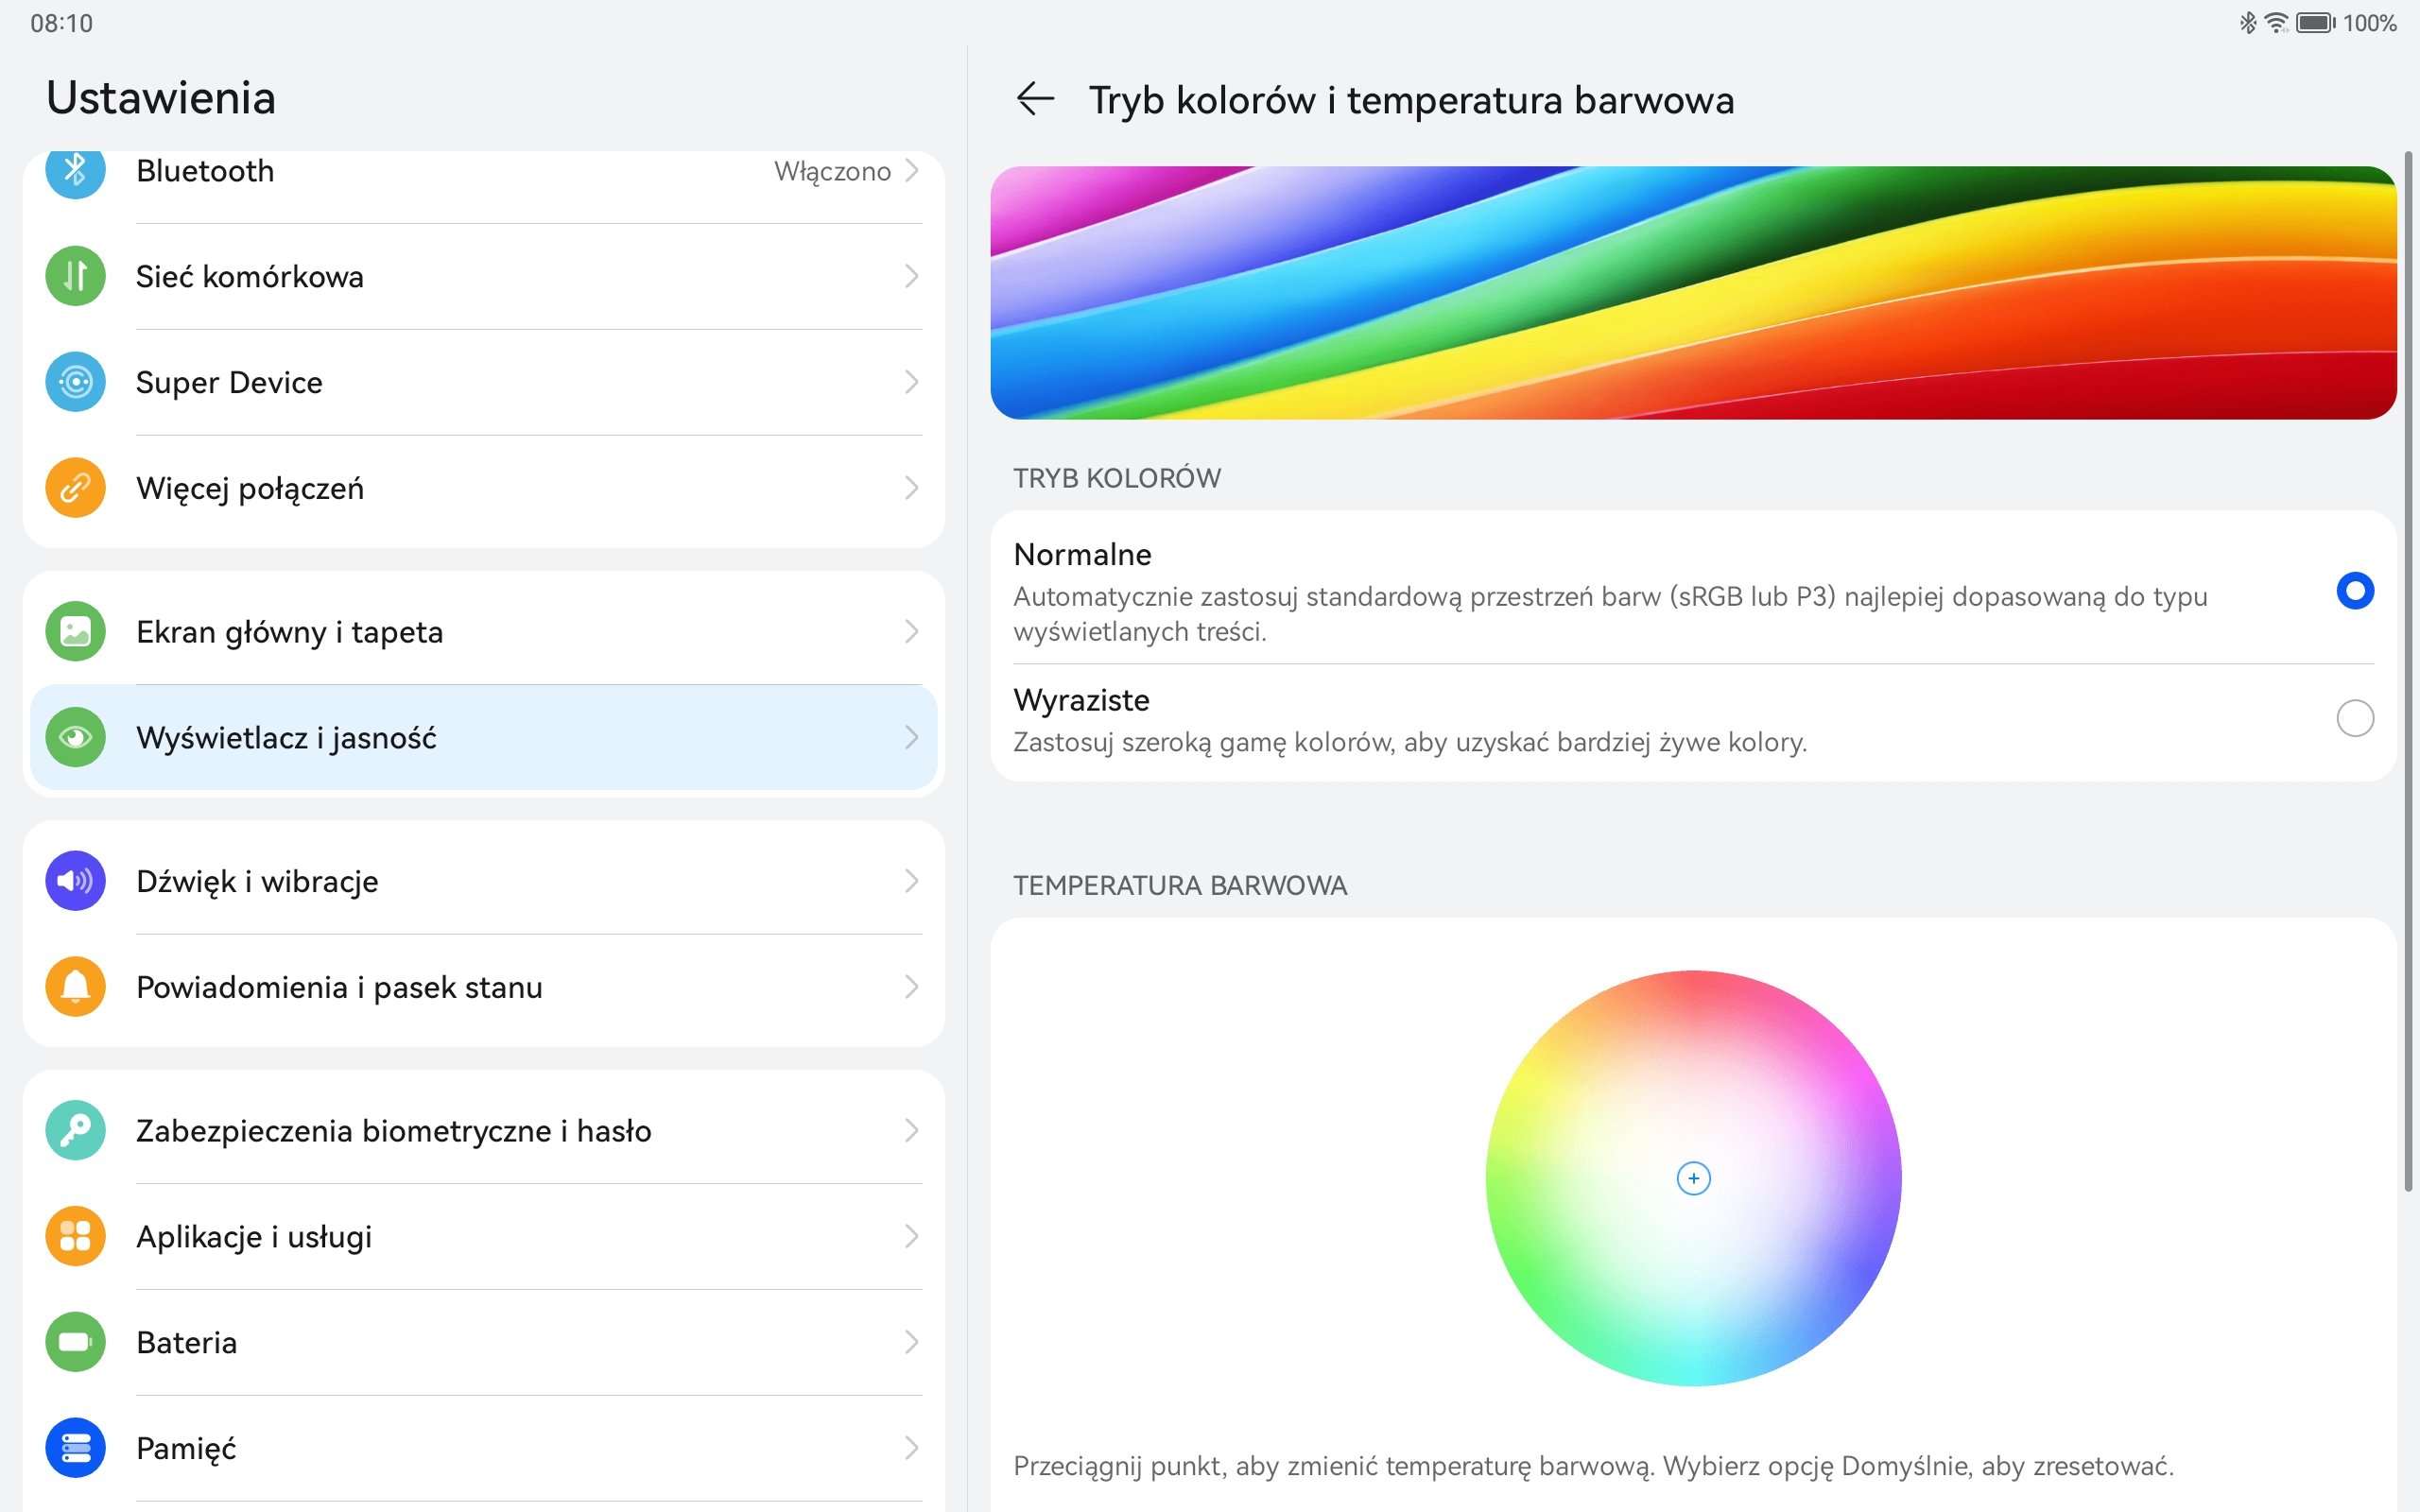The height and width of the screenshot is (1512, 2420).
Task: Open Więcej połączeń via its chevron
Action: 911,488
